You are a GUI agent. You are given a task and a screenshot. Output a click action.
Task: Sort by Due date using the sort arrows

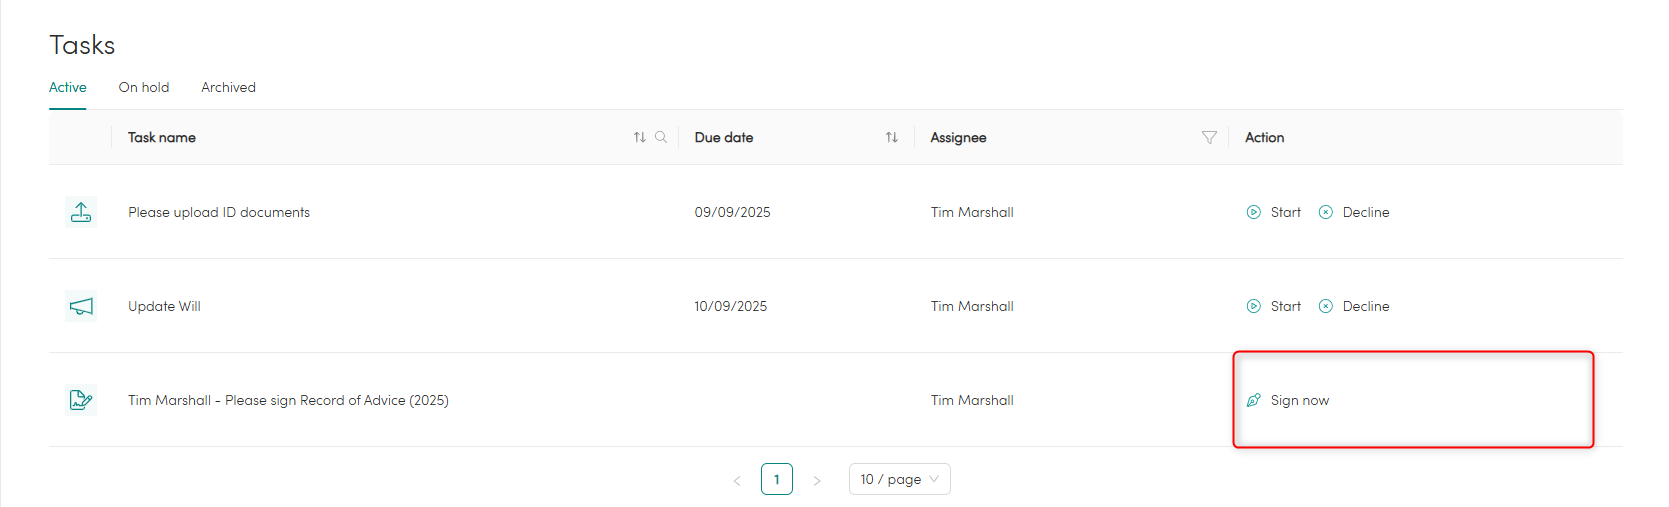(x=892, y=137)
